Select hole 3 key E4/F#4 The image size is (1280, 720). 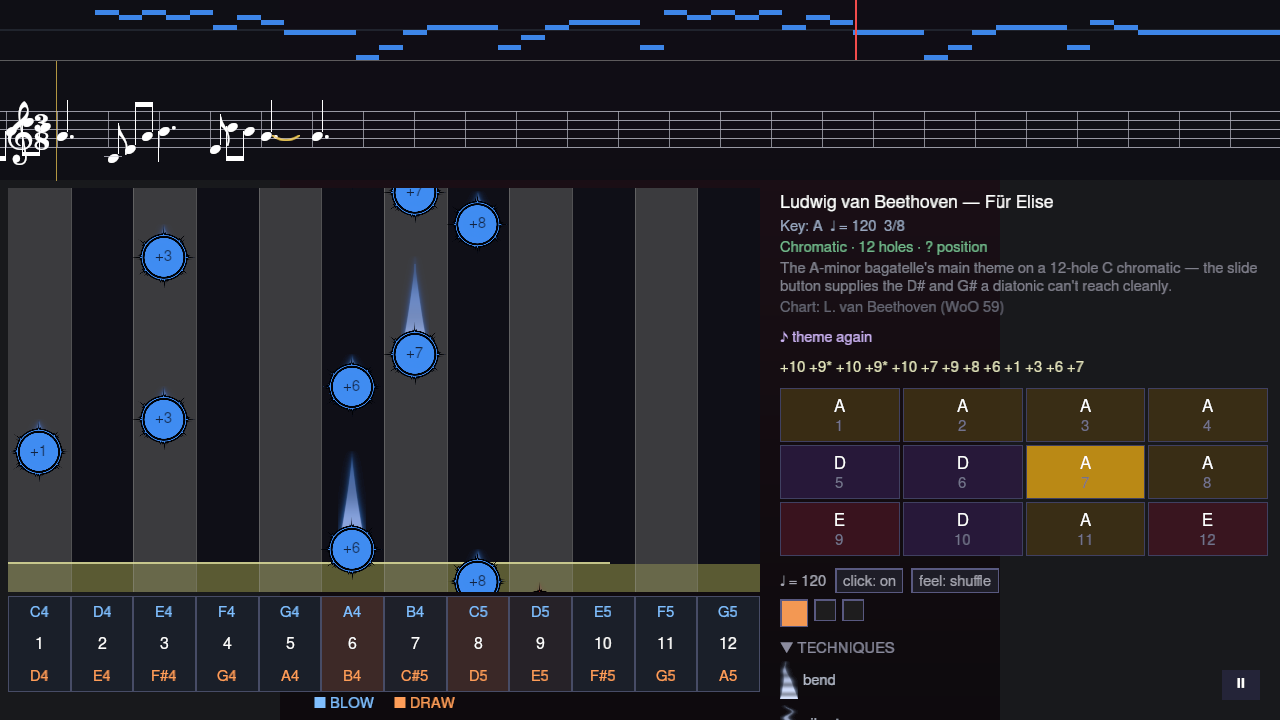tap(164, 644)
